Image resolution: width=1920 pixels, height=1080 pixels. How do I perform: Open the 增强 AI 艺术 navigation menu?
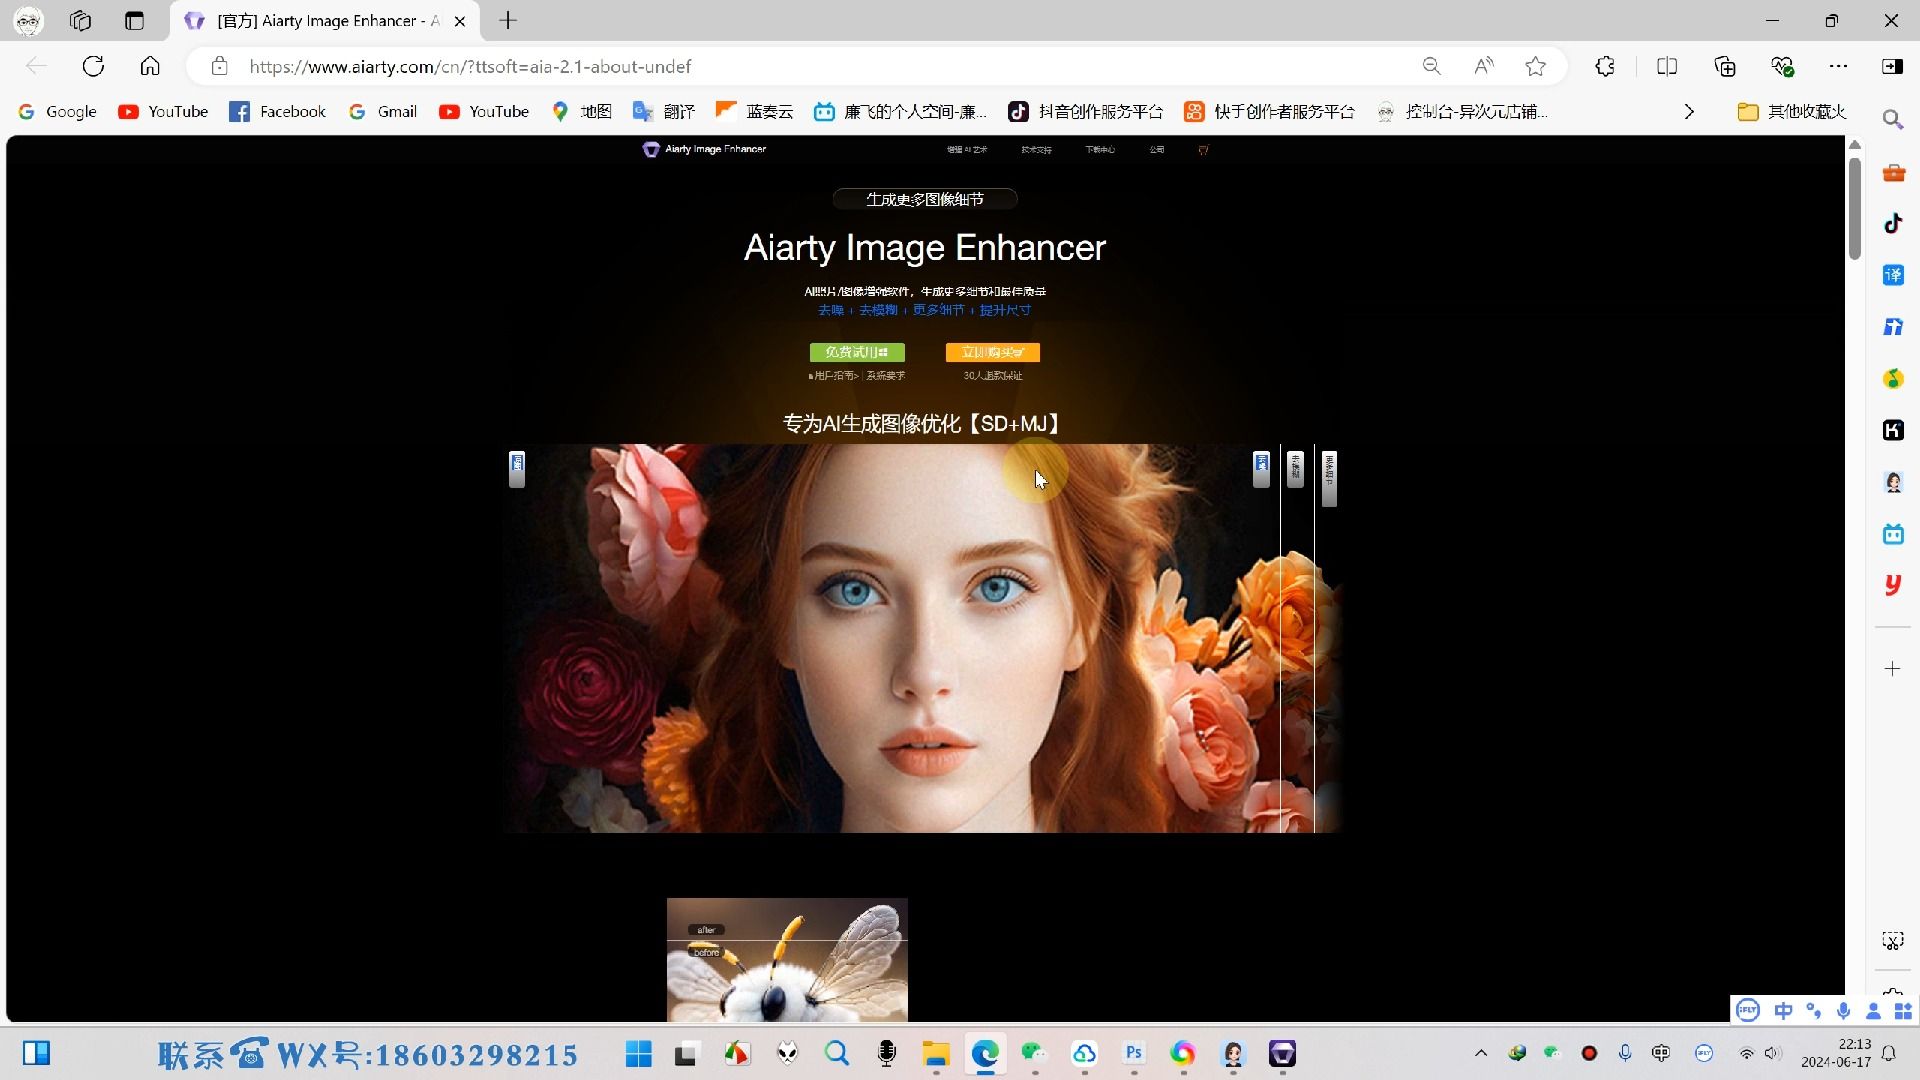pyautogui.click(x=967, y=150)
